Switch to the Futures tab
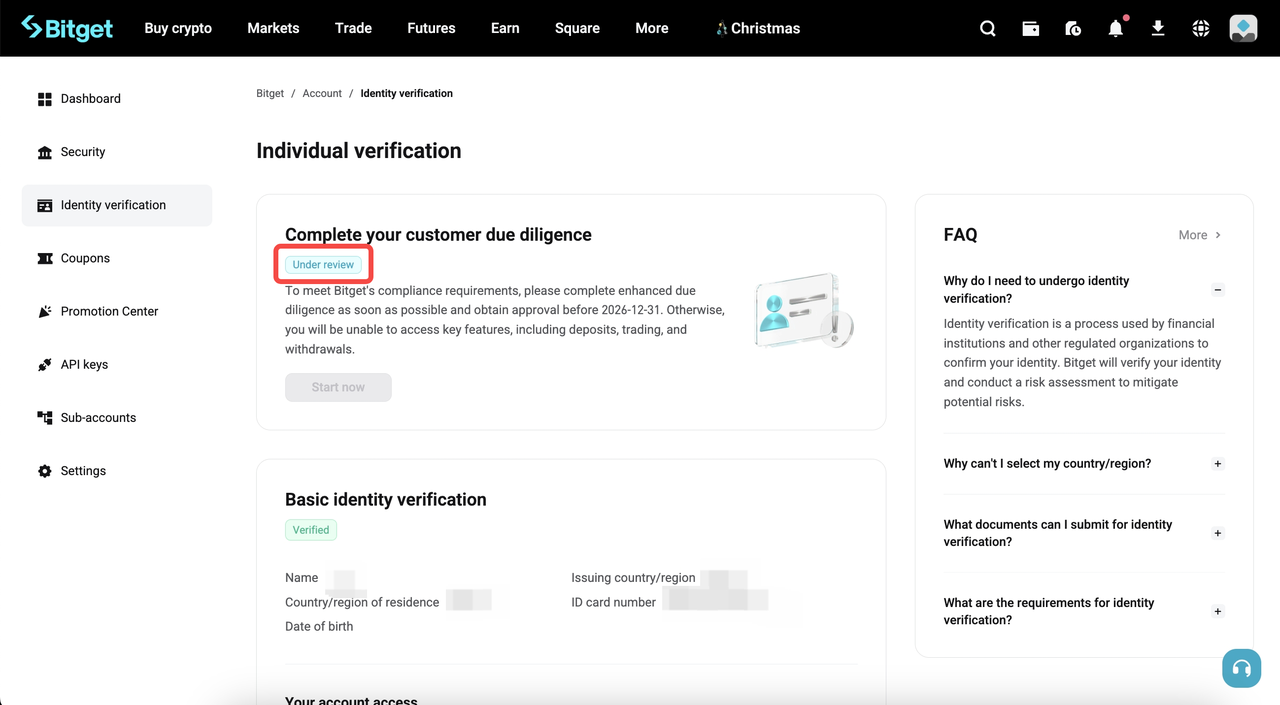This screenshot has width=1280, height=705. point(431,28)
